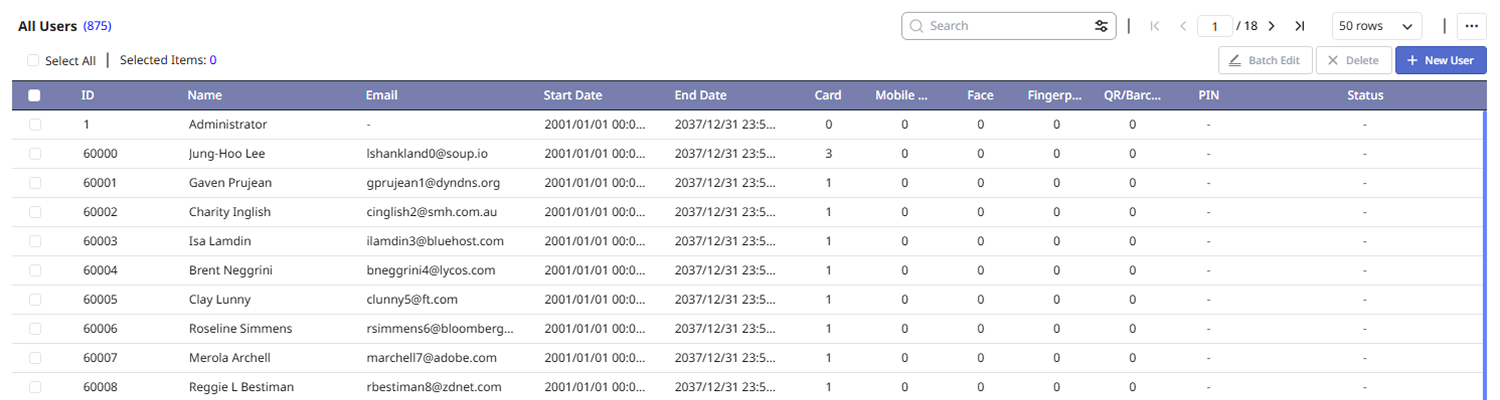
Task: Click the vertical scrollbar on table
Action: 1485,250
